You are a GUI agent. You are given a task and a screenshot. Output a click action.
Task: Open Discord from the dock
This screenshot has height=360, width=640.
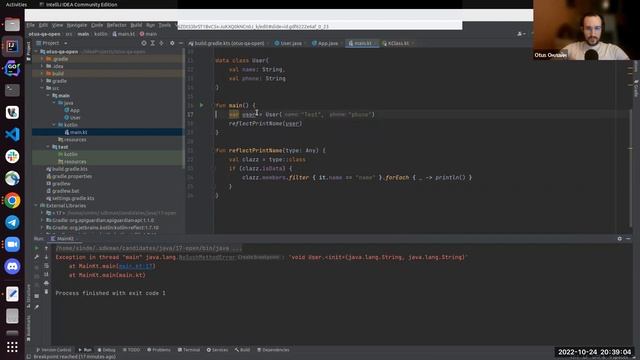tap(12, 267)
